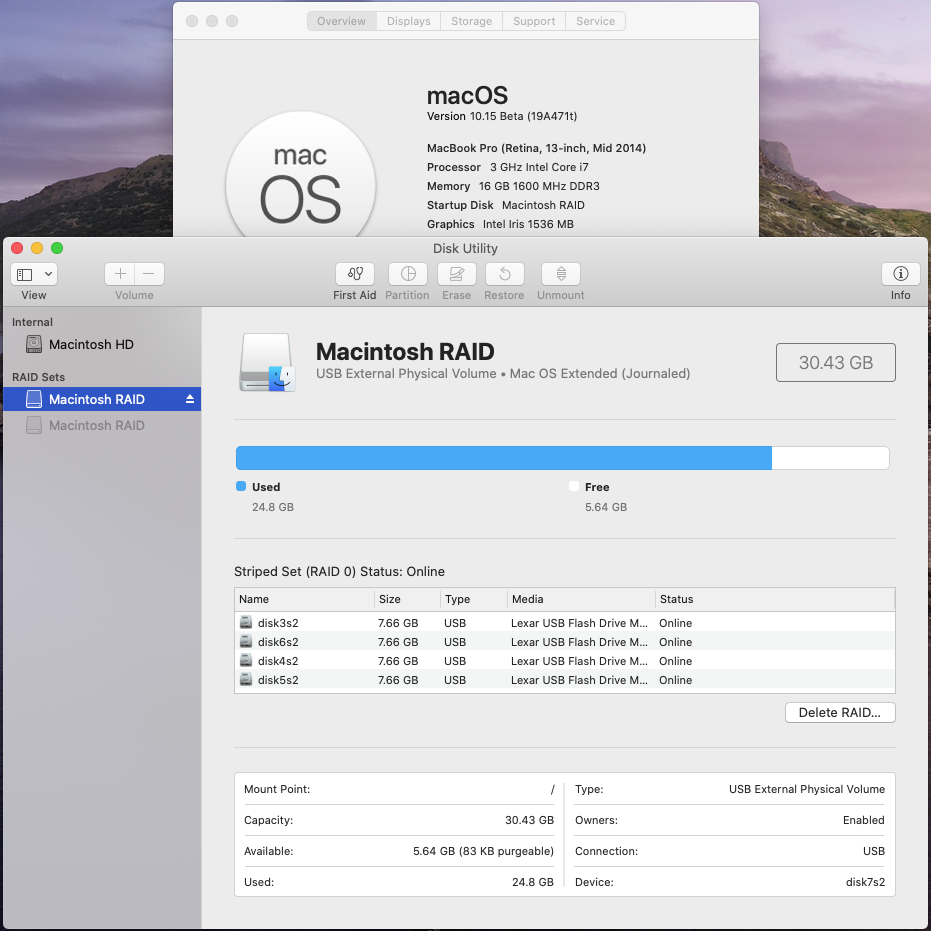Click the Available value 5.64 GB purgeable

point(483,851)
